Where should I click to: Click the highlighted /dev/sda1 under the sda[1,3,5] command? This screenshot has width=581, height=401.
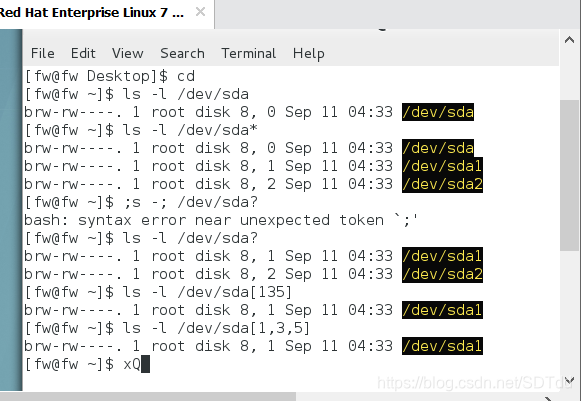[x=442, y=346]
